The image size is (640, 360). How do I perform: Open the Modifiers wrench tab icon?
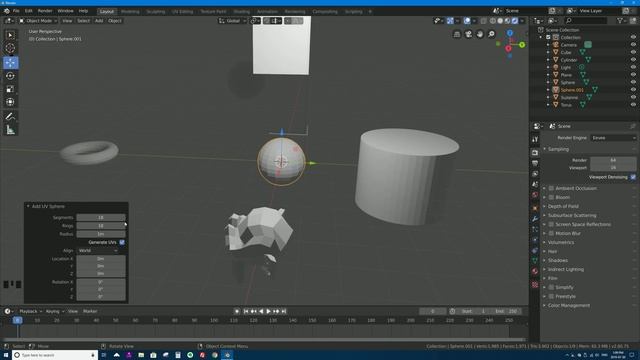(x=535, y=219)
